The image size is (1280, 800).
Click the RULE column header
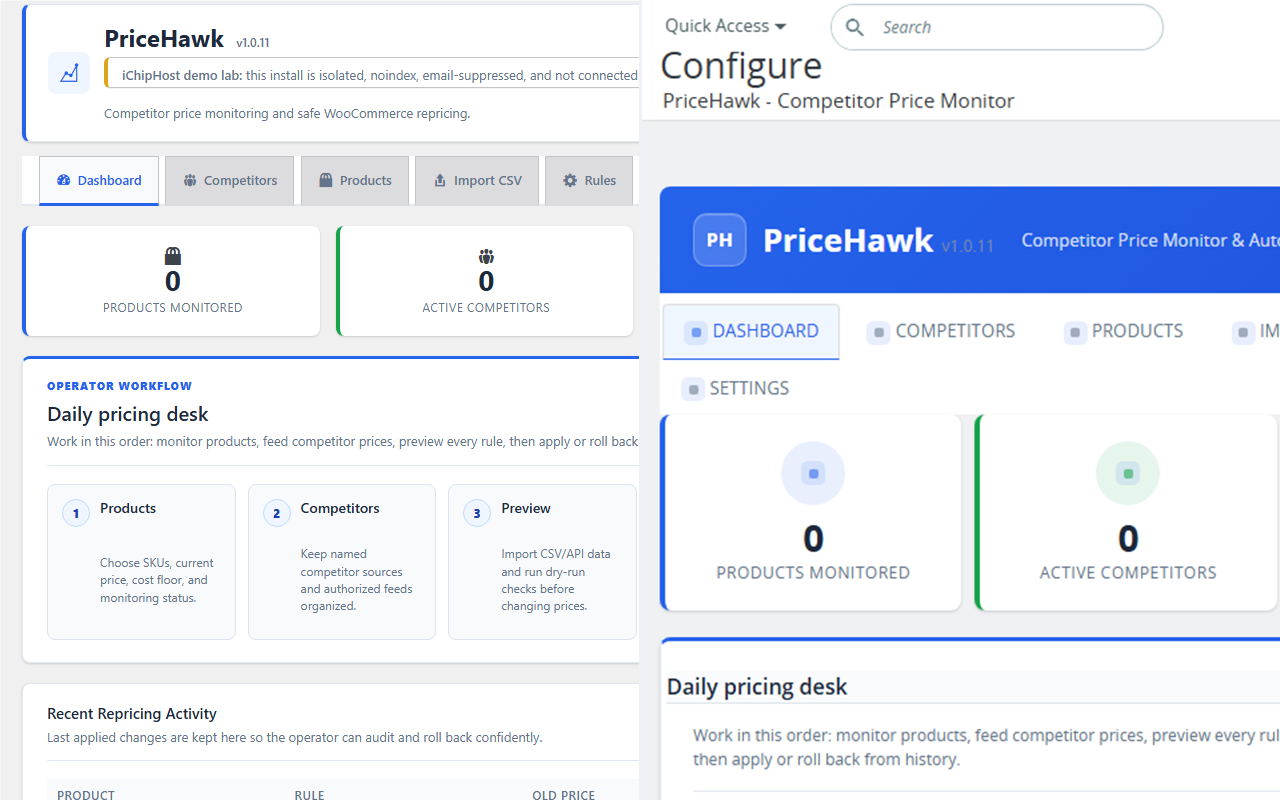[310, 795]
